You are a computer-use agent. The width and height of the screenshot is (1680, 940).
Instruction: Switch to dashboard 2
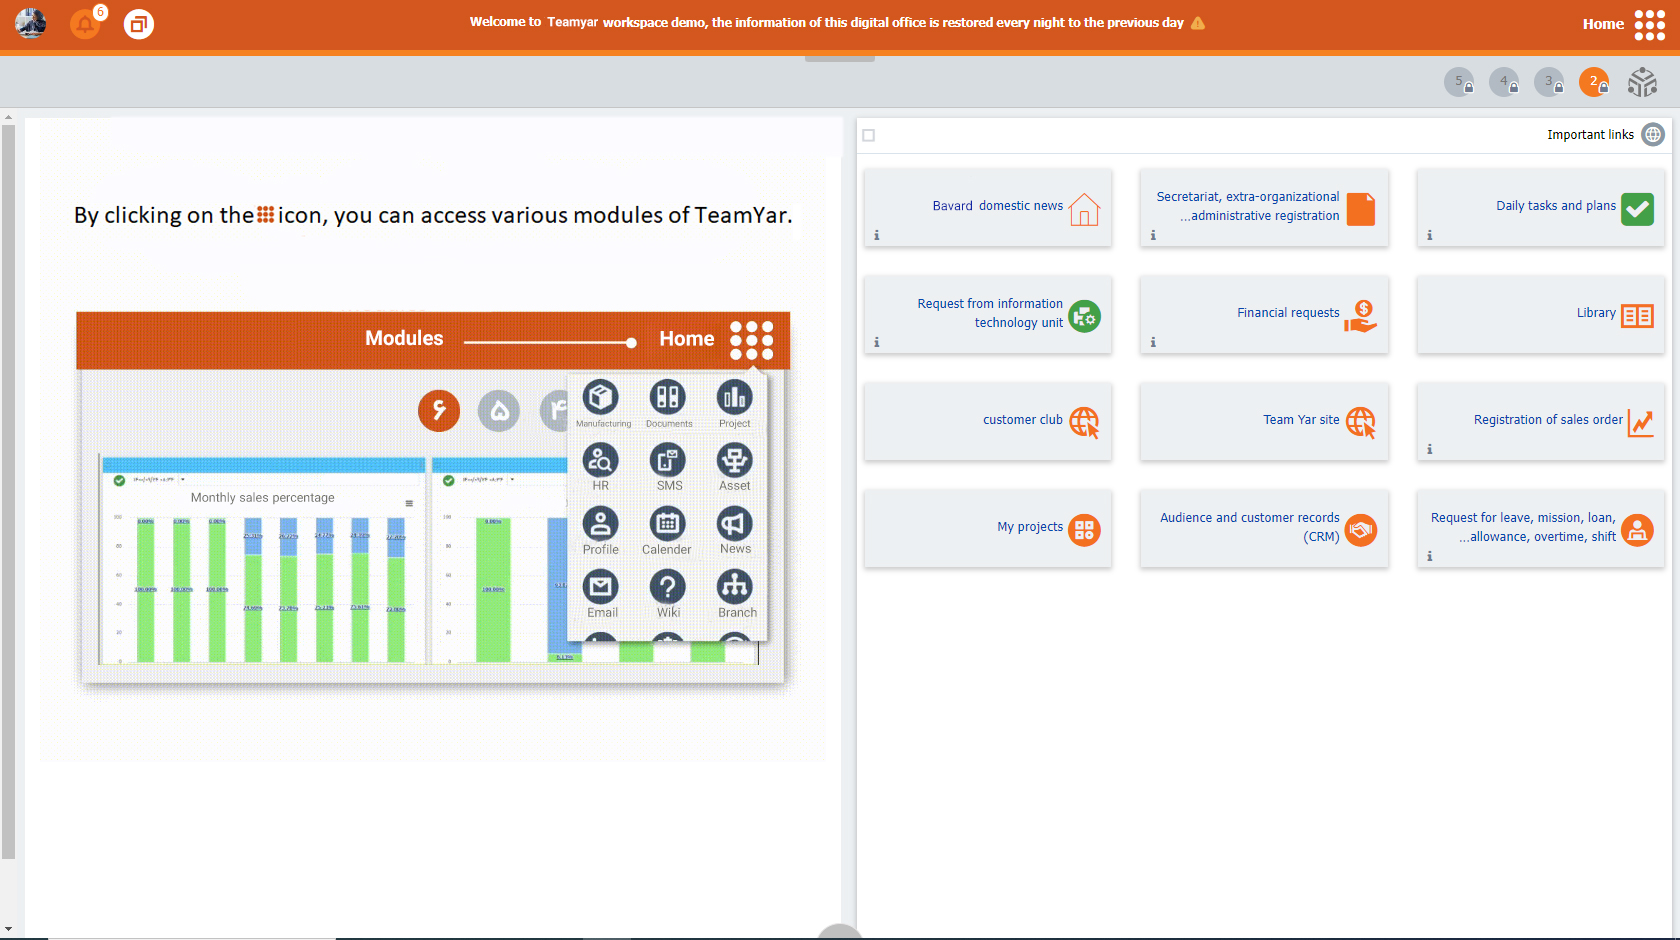click(1594, 82)
